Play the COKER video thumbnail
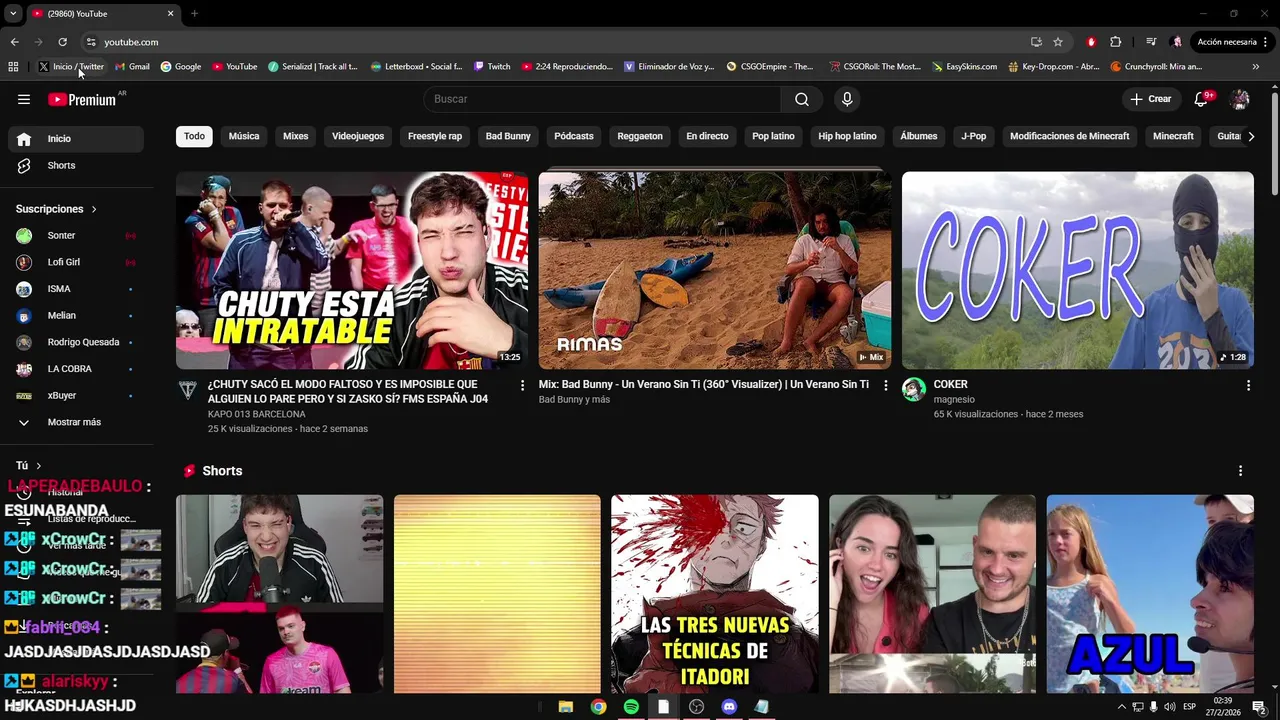The height and width of the screenshot is (720, 1280). [x=1078, y=270]
